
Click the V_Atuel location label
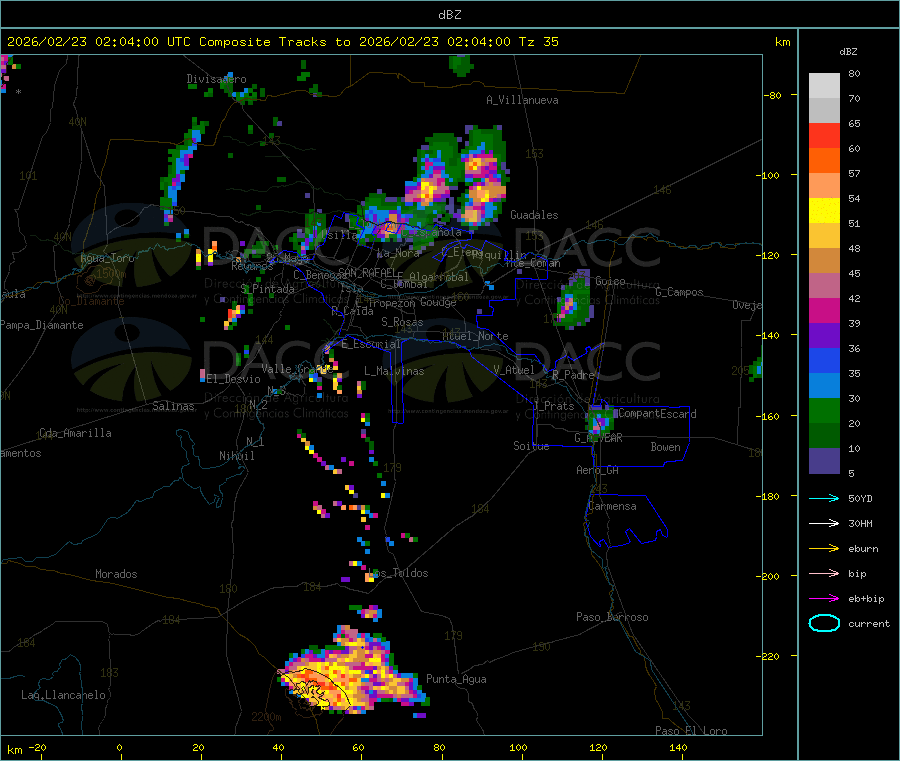(514, 370)
